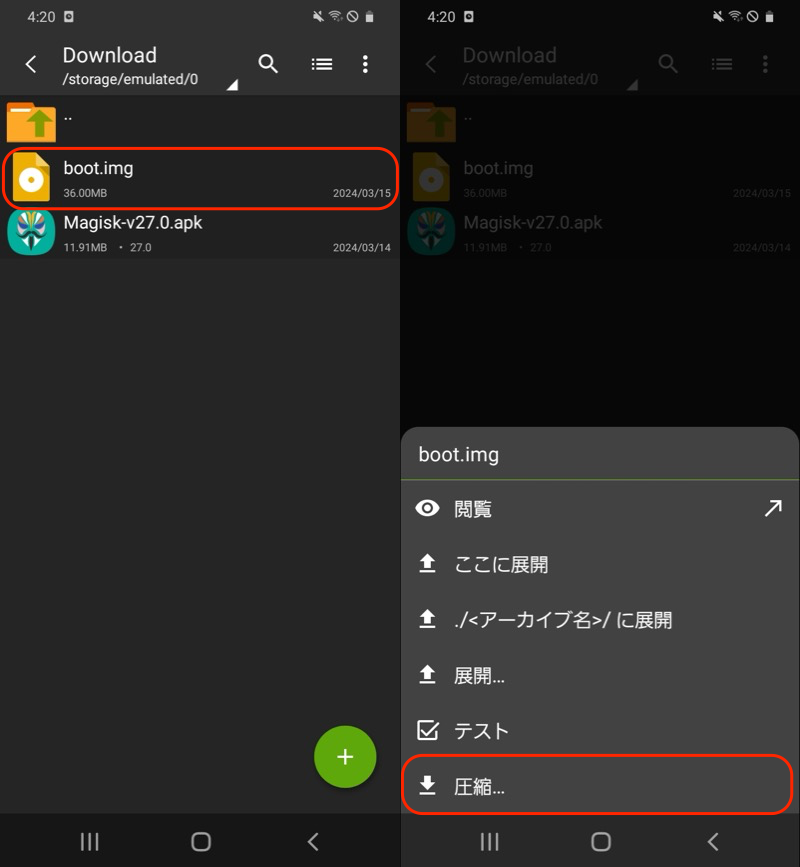The height and width of the screenshot is (867, 800).
Task: Open the three-dot overflow menu
Action: tap(365, 64)
